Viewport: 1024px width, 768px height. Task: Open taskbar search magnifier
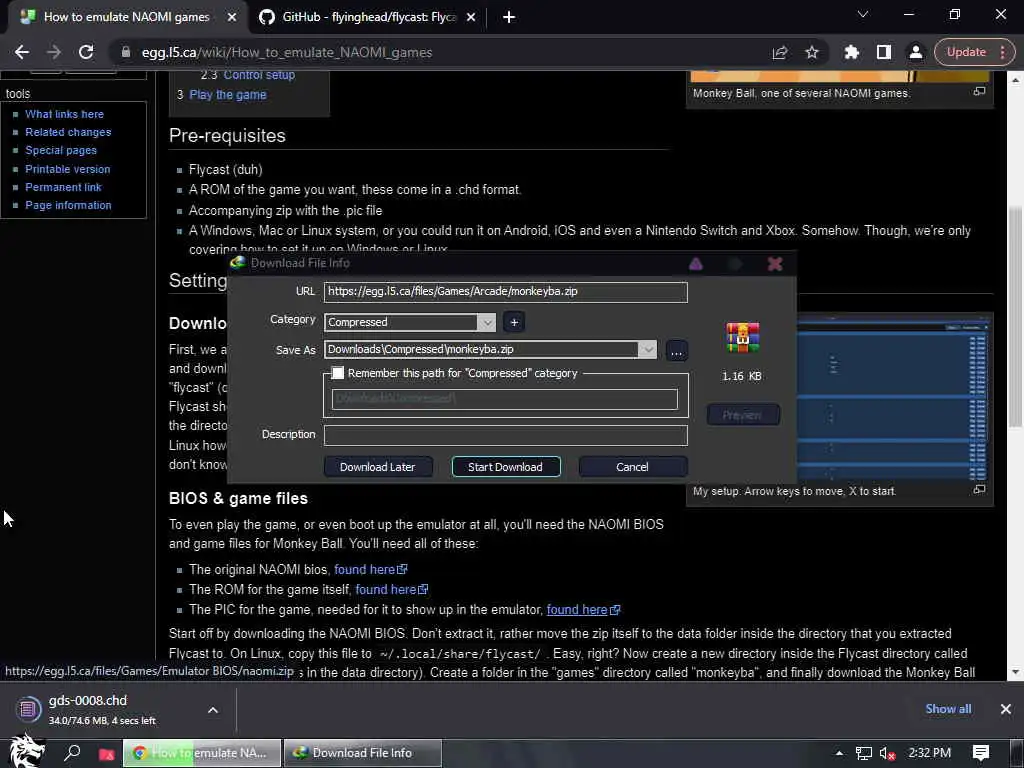(72, 753)
